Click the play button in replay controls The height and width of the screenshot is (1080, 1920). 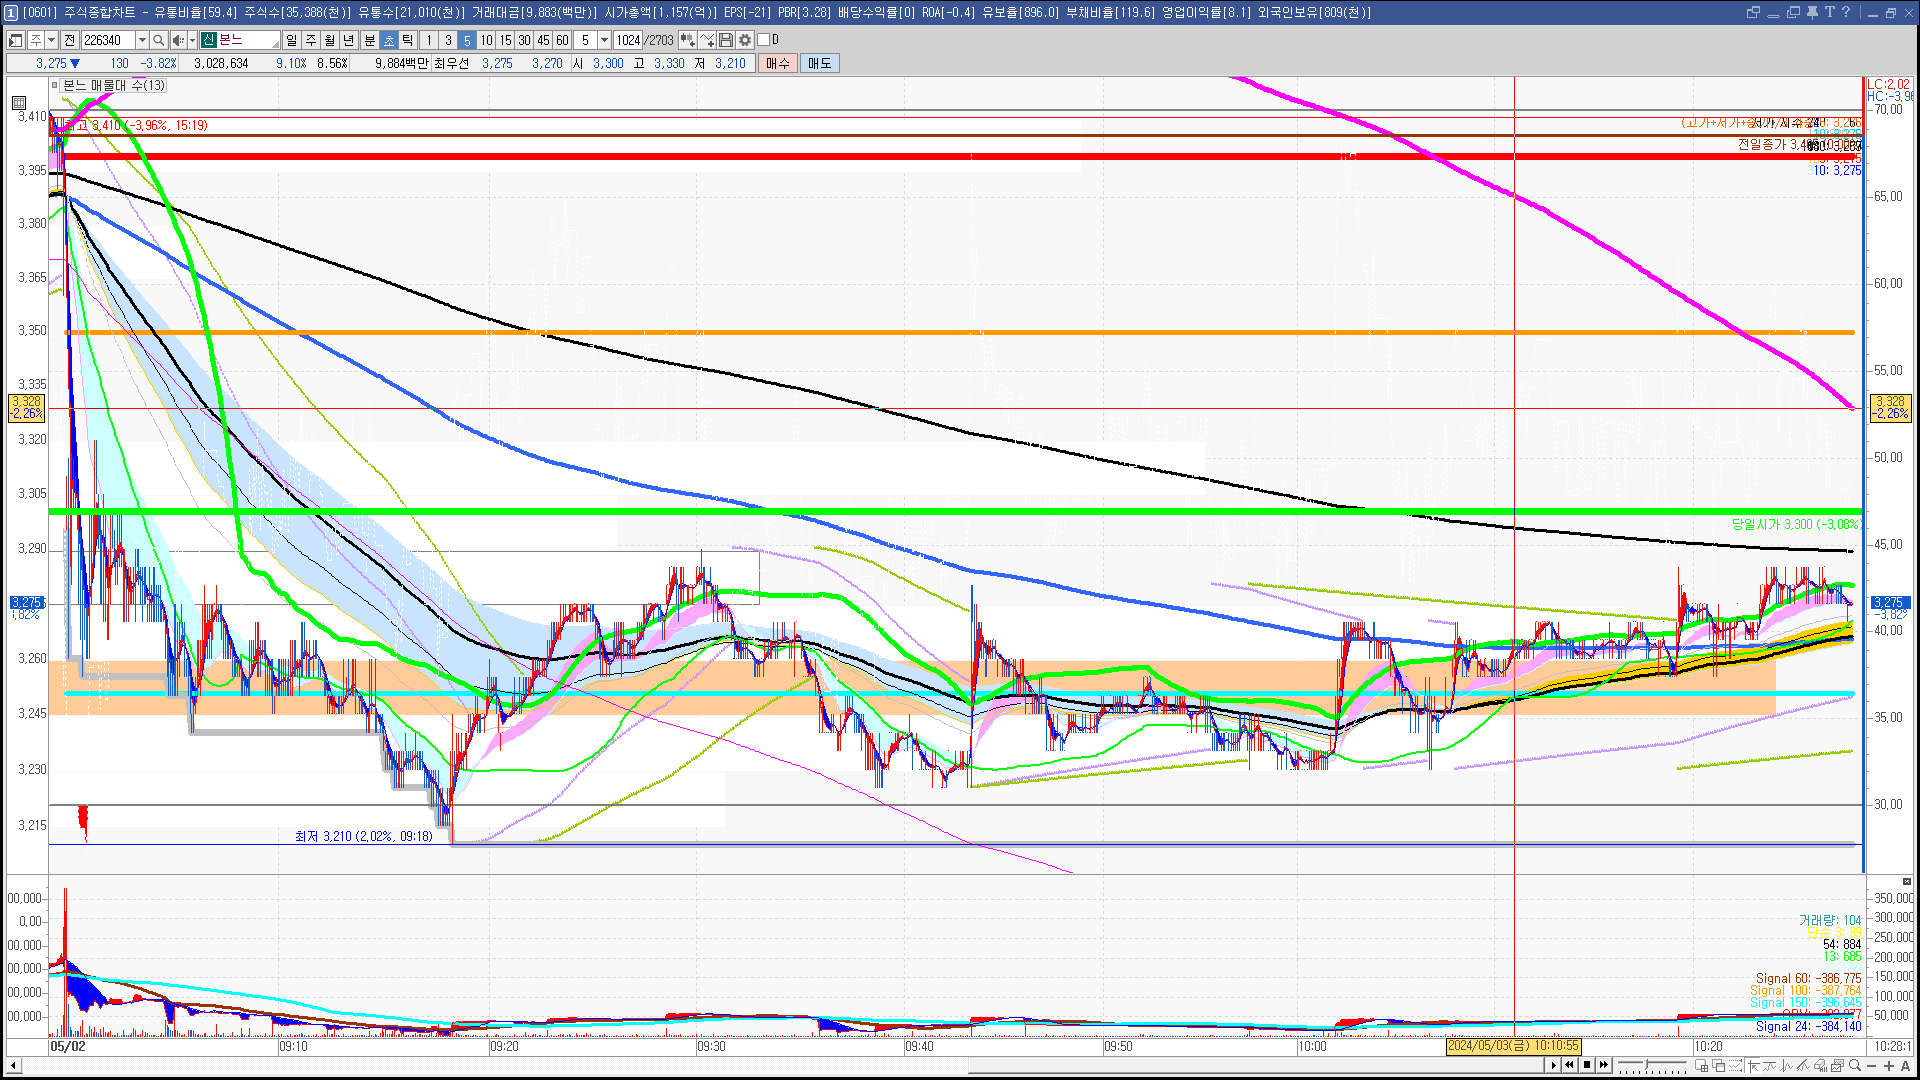click(x=1553, y=1065)
